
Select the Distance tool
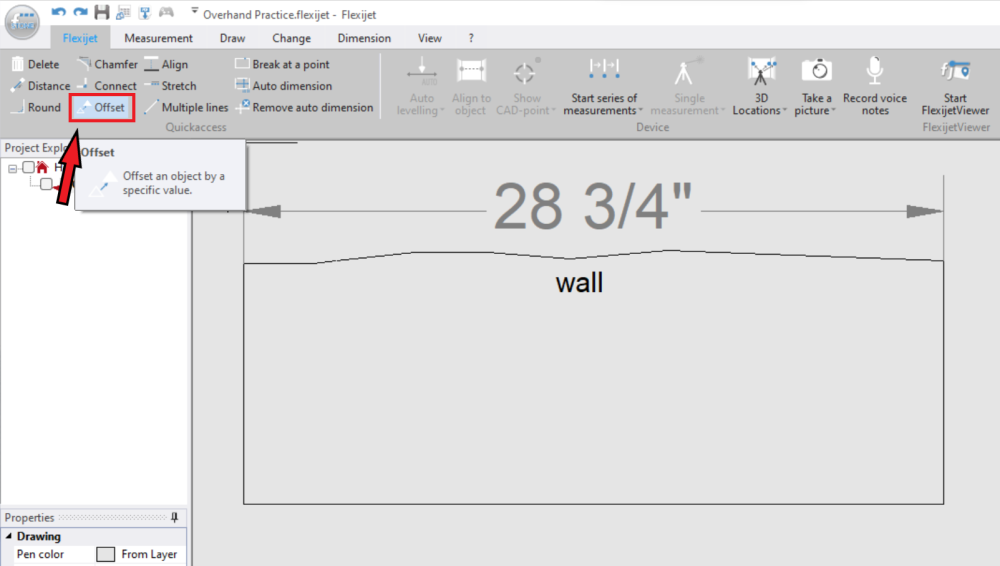coord(40,86)
